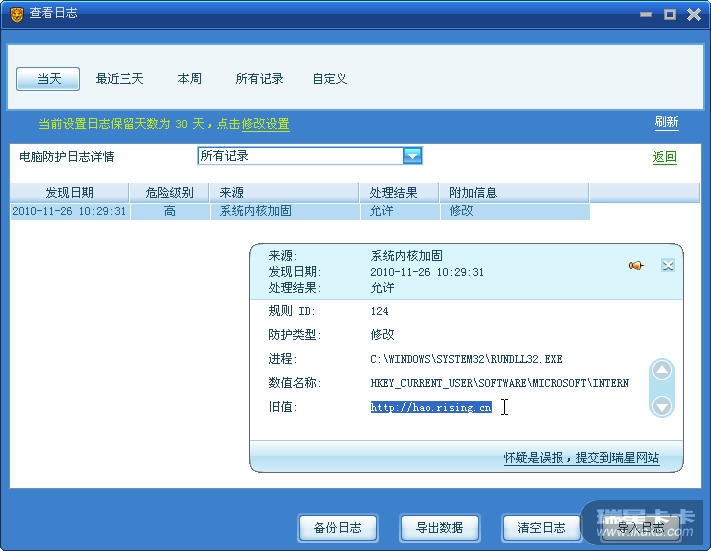Viewport: 711px width, 551px height.
Task: Click the 导出数据 button
Action: click(439, 528)
